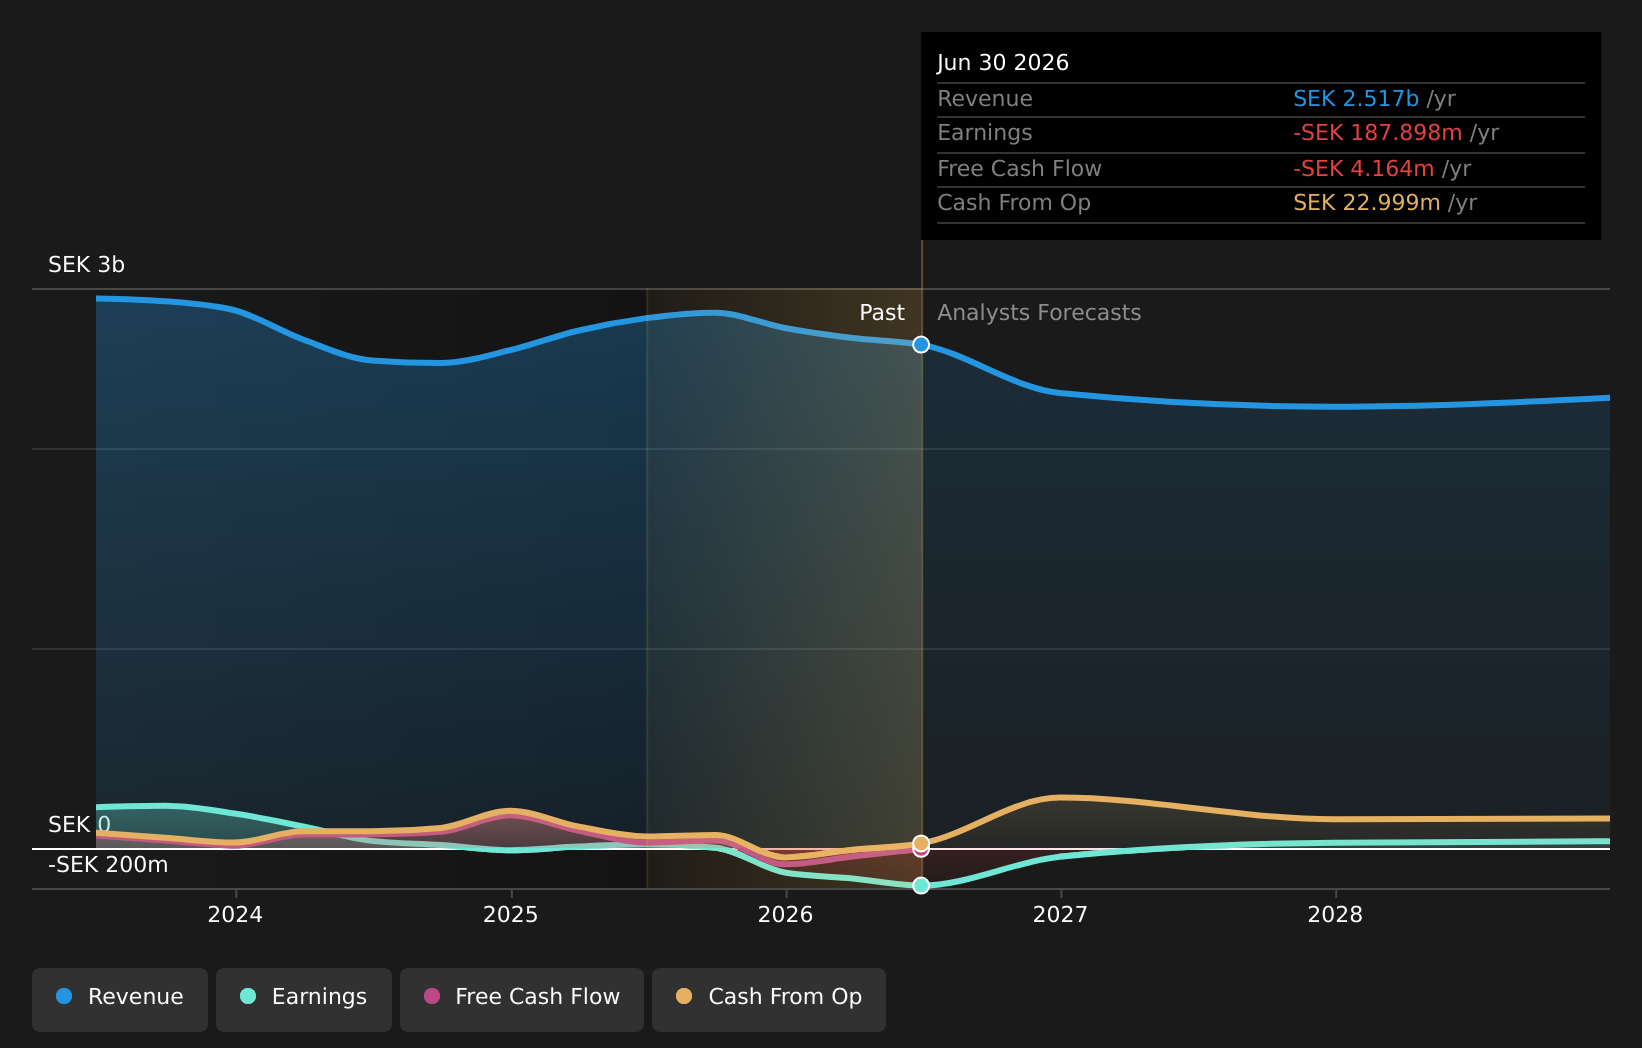The width and height of the screenshot is (1642, 1048).
Task: Click the 2025 x-axis label
Action: click(x=511, y=915)
